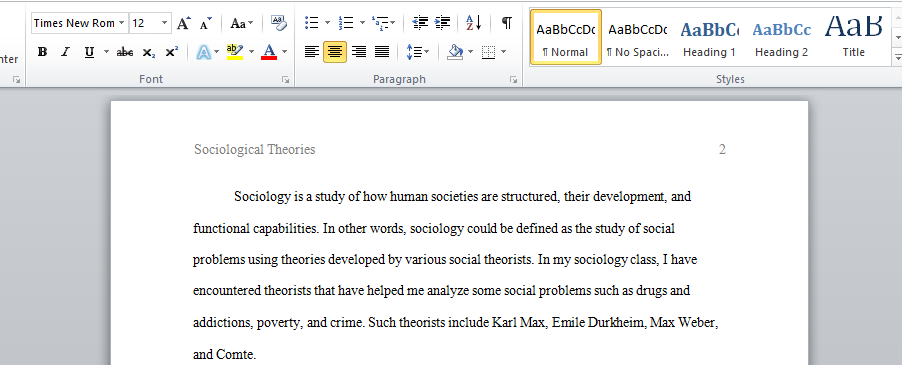Select the No Spacing style
Viewport: 902px width, 365px height.
[x=637, y=37]
